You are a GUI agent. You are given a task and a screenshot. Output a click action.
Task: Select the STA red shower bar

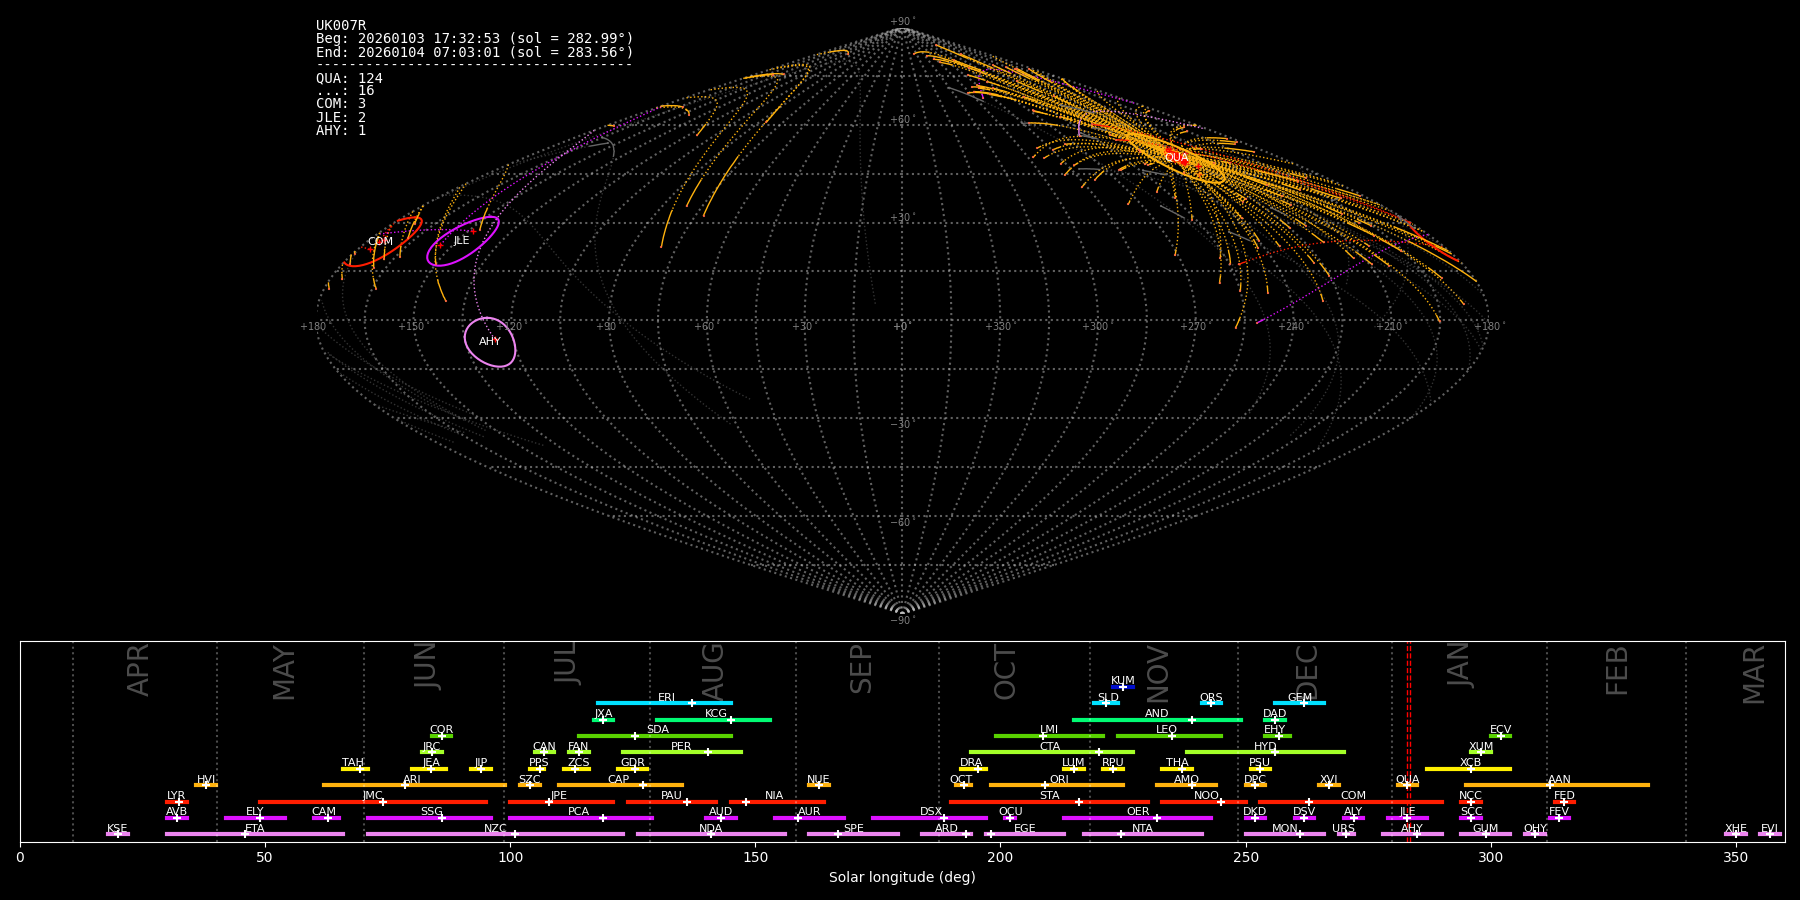point(1049,802)
